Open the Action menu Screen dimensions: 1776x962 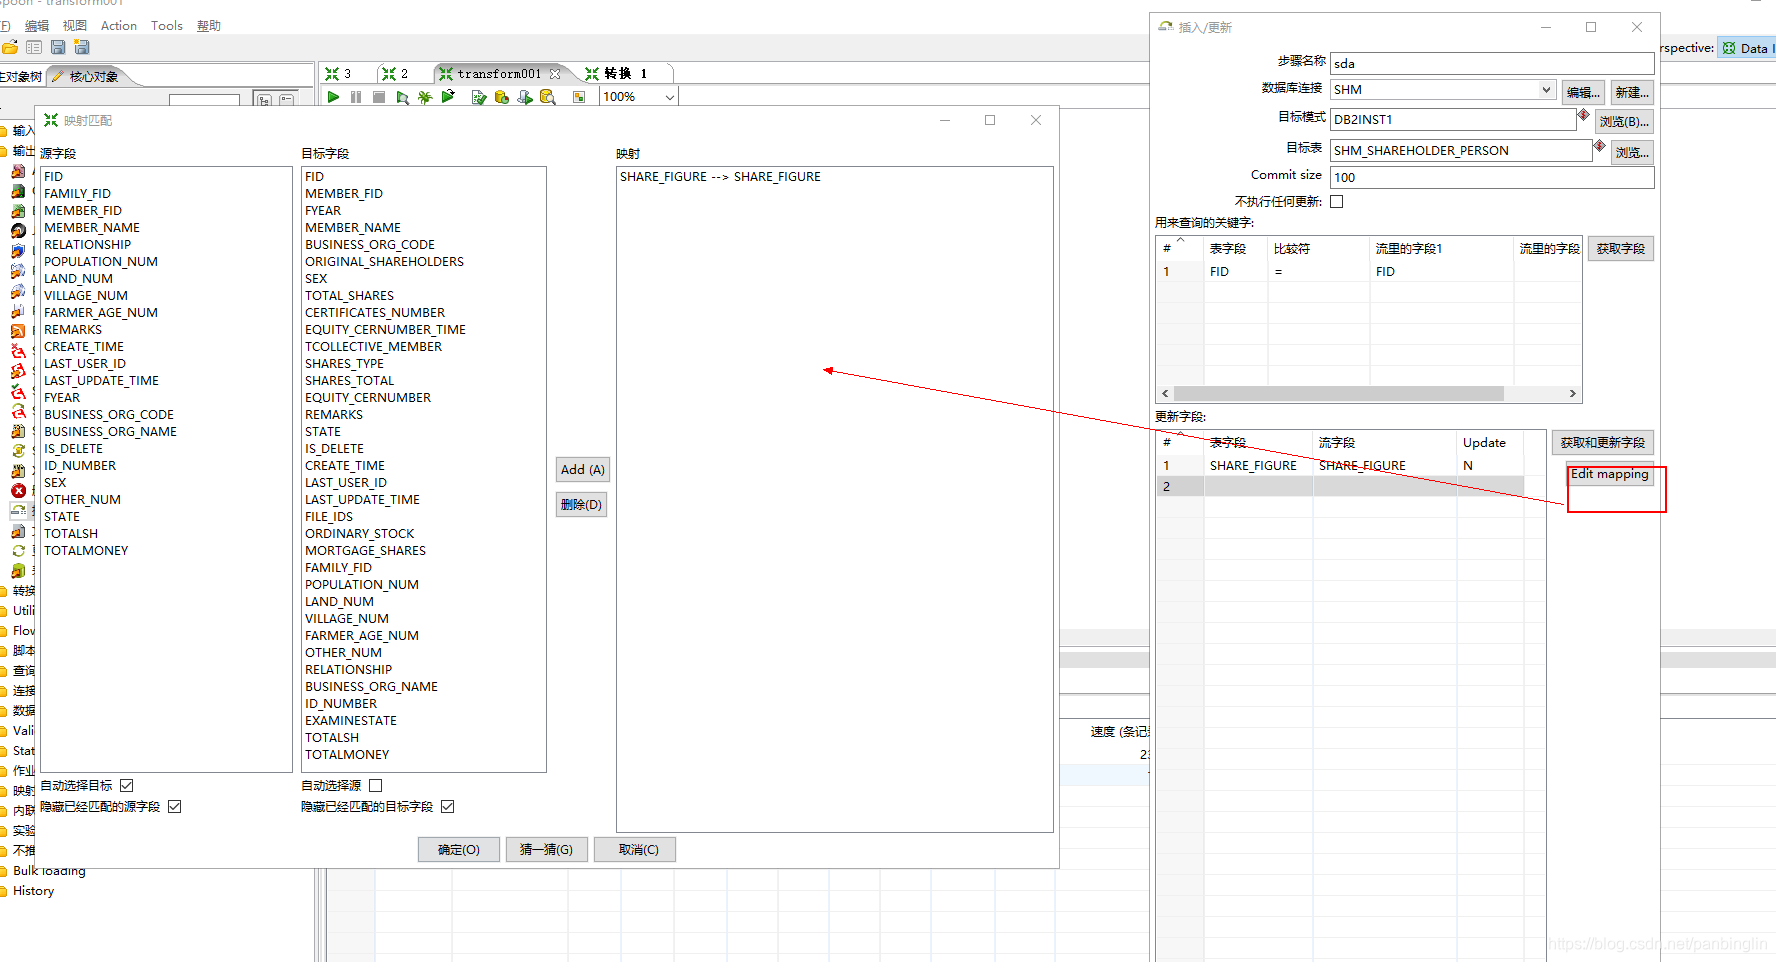119,26
